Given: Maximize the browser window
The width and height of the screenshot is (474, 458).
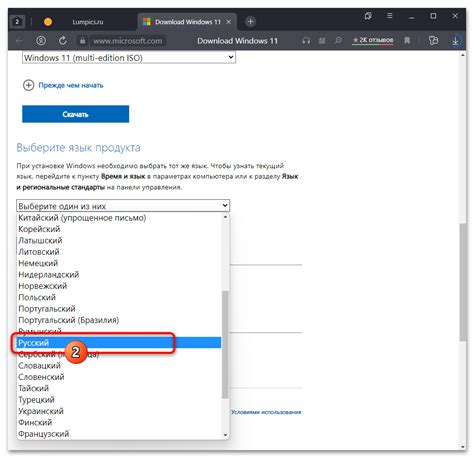Looking at the screenshot, I should [x=433, y=16].
